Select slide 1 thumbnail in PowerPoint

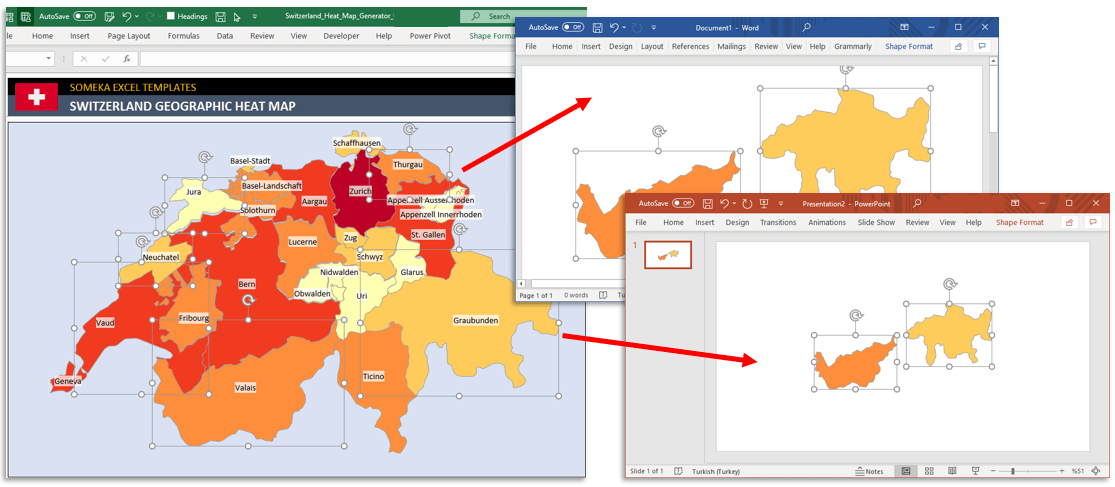pos(668,255)
